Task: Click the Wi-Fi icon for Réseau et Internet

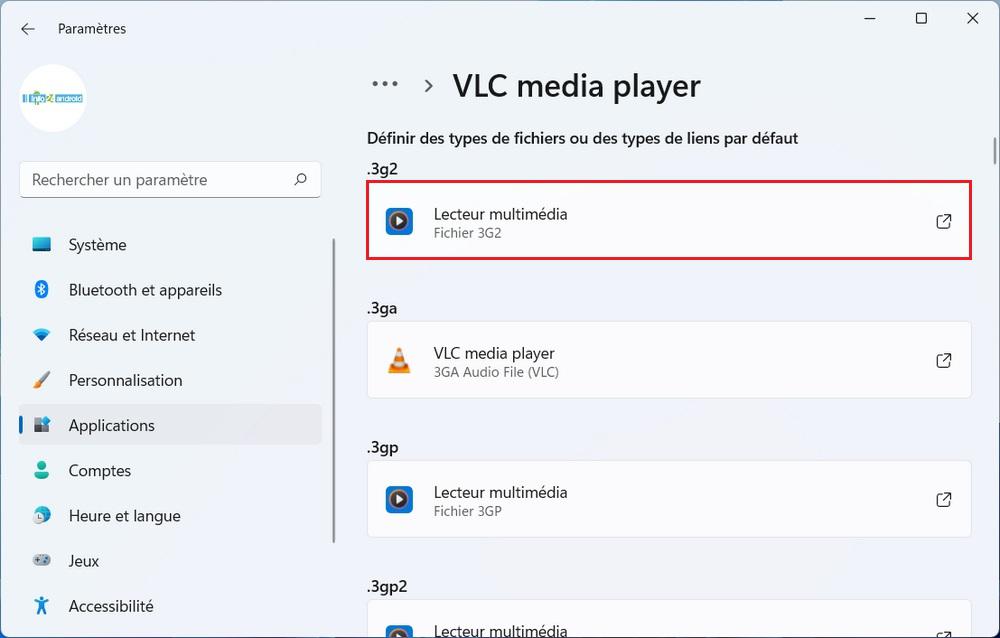Action: 41,335
